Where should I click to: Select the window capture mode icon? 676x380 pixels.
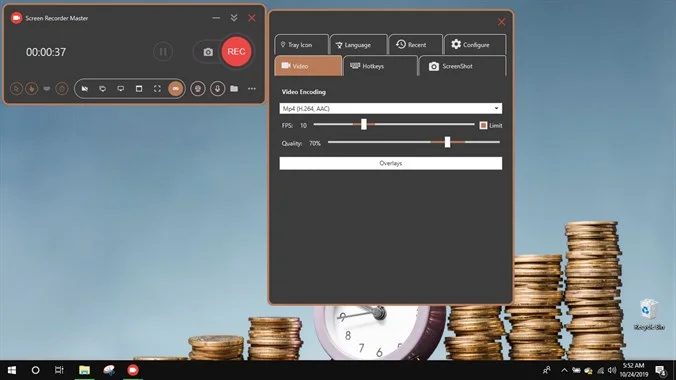point(139,88)
